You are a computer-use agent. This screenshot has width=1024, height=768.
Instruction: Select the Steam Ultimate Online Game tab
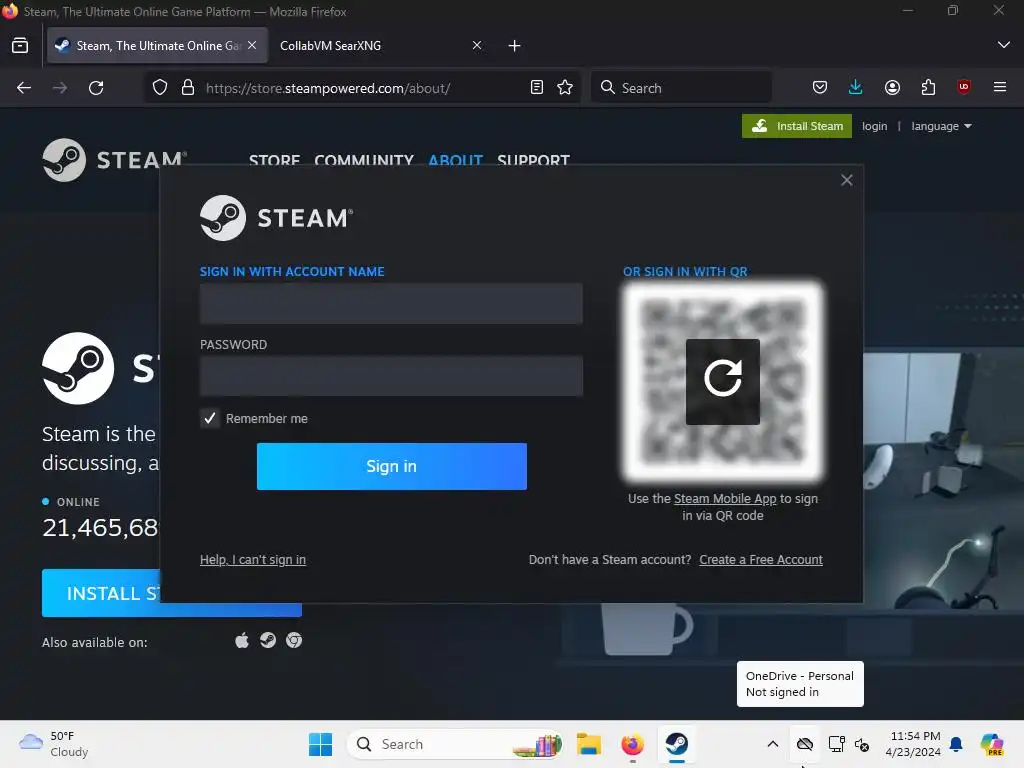(157, 46)
